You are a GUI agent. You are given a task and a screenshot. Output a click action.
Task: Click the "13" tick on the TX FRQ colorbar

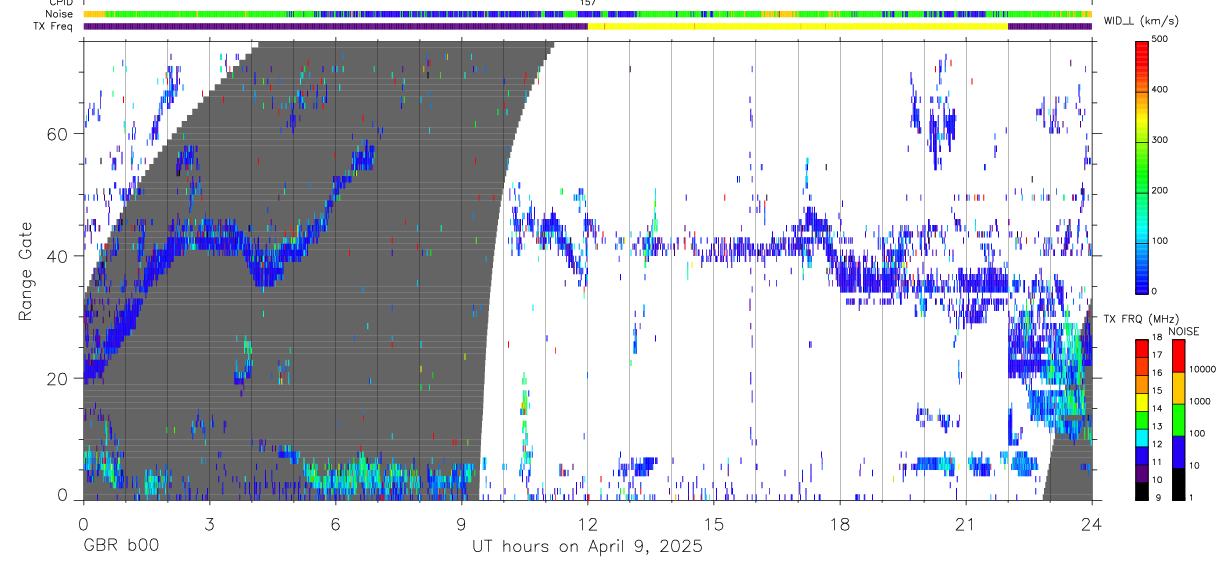pyautogui.click(x=1157, y=426)
